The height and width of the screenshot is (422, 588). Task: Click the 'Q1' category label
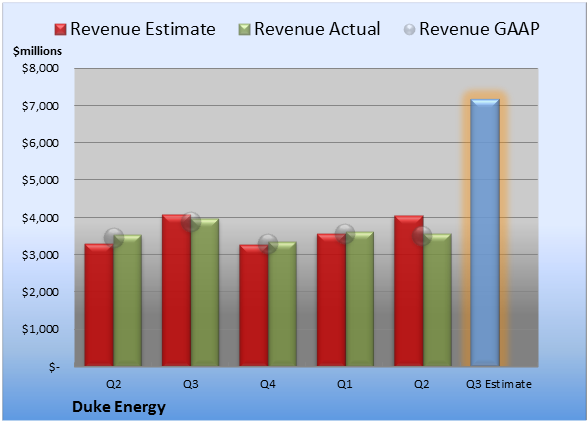345,384
